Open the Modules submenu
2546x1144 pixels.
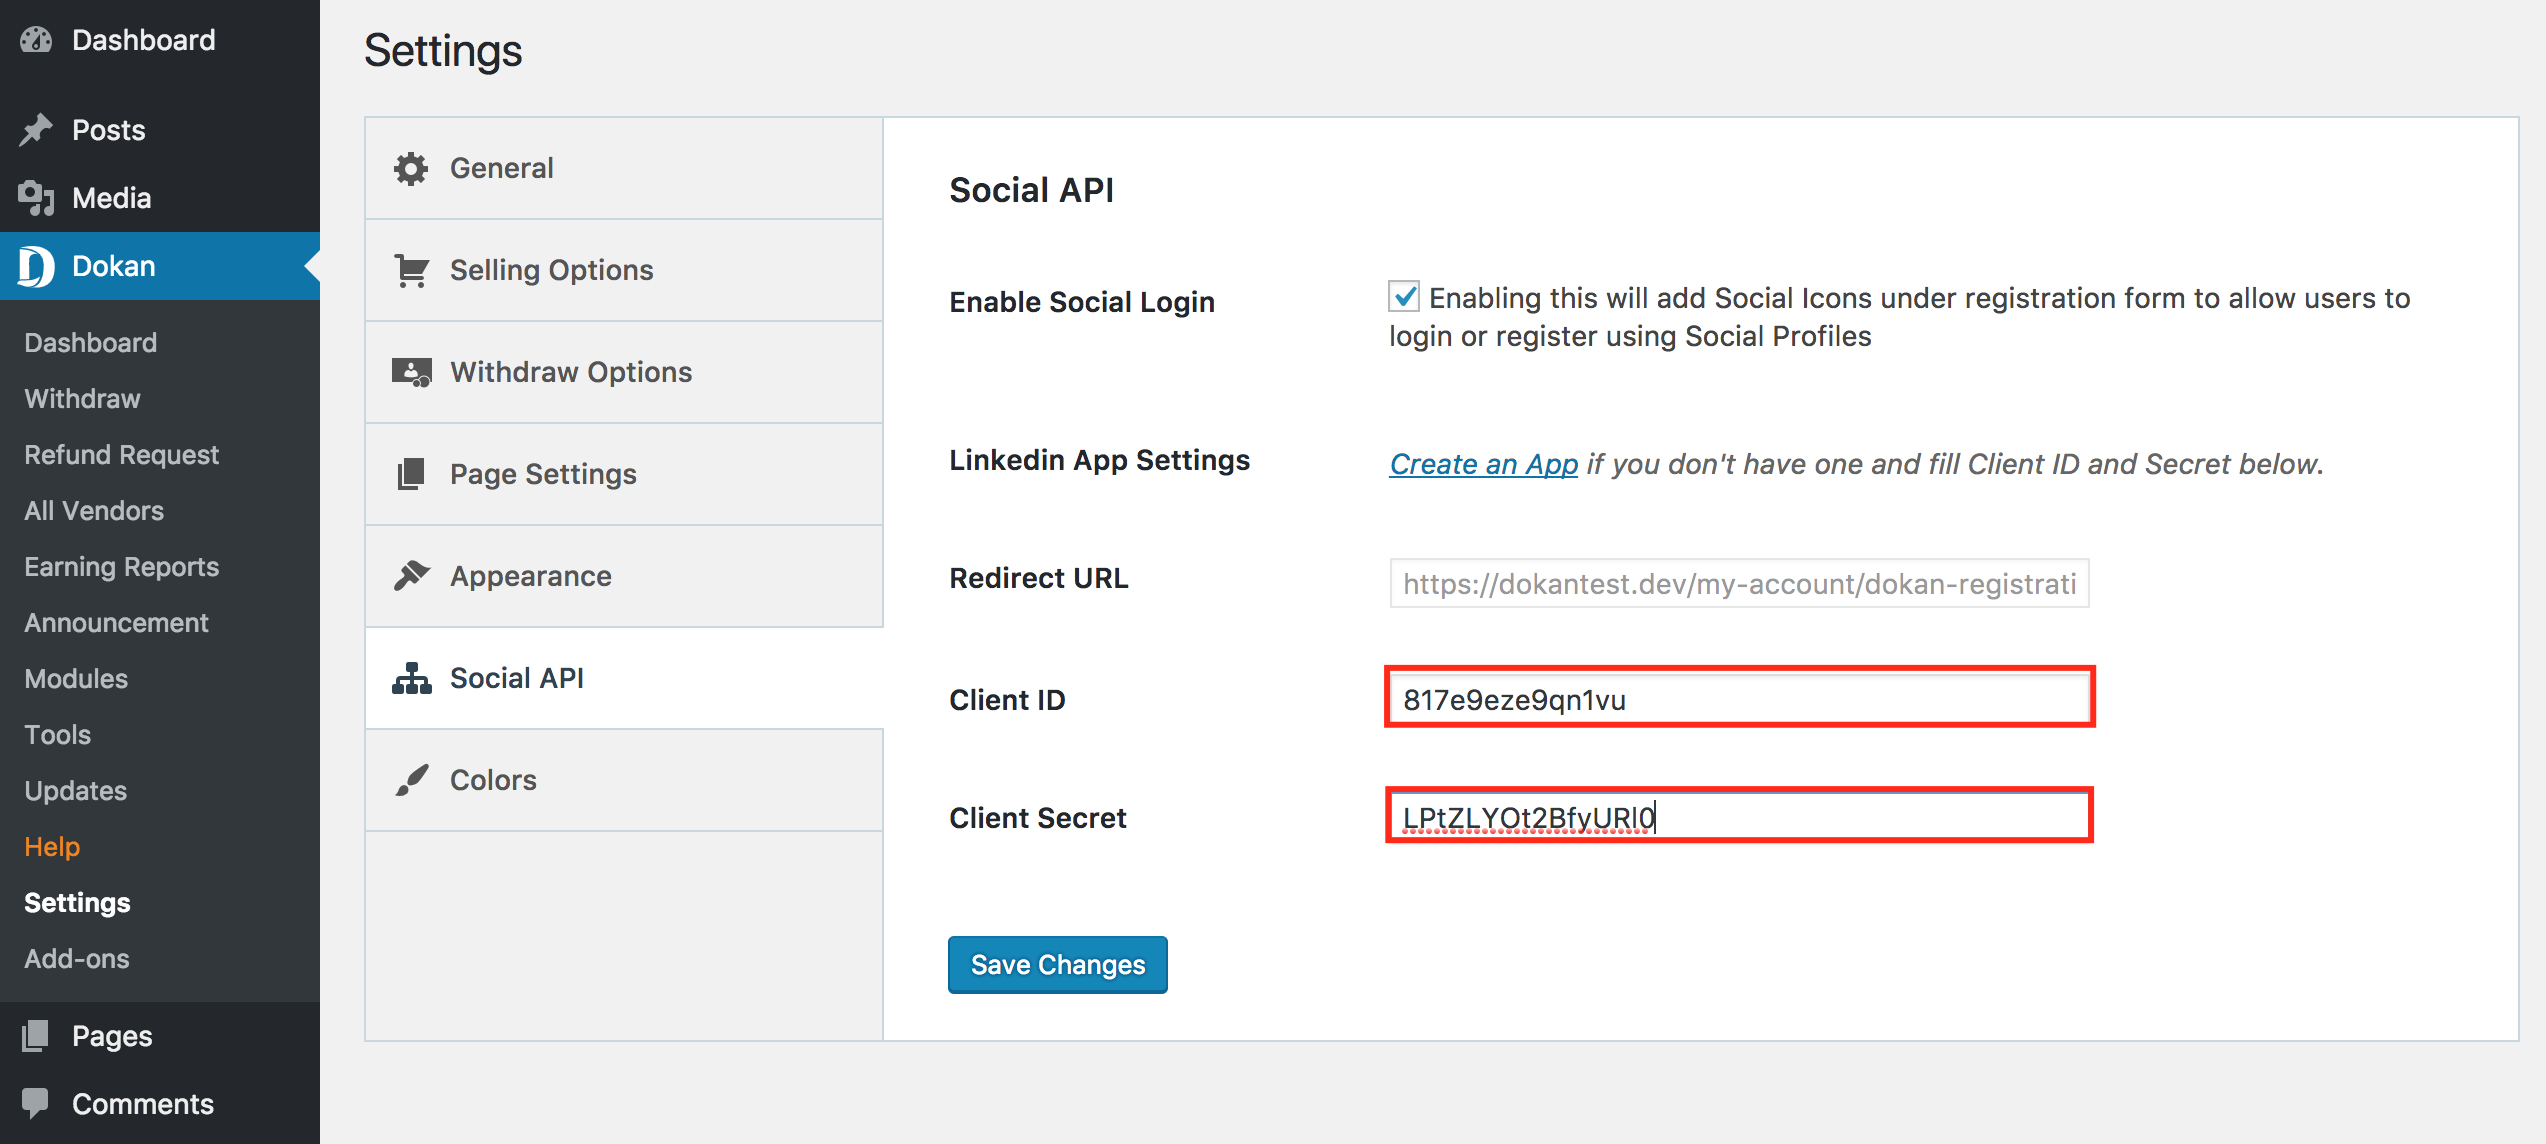pos(76,679)
